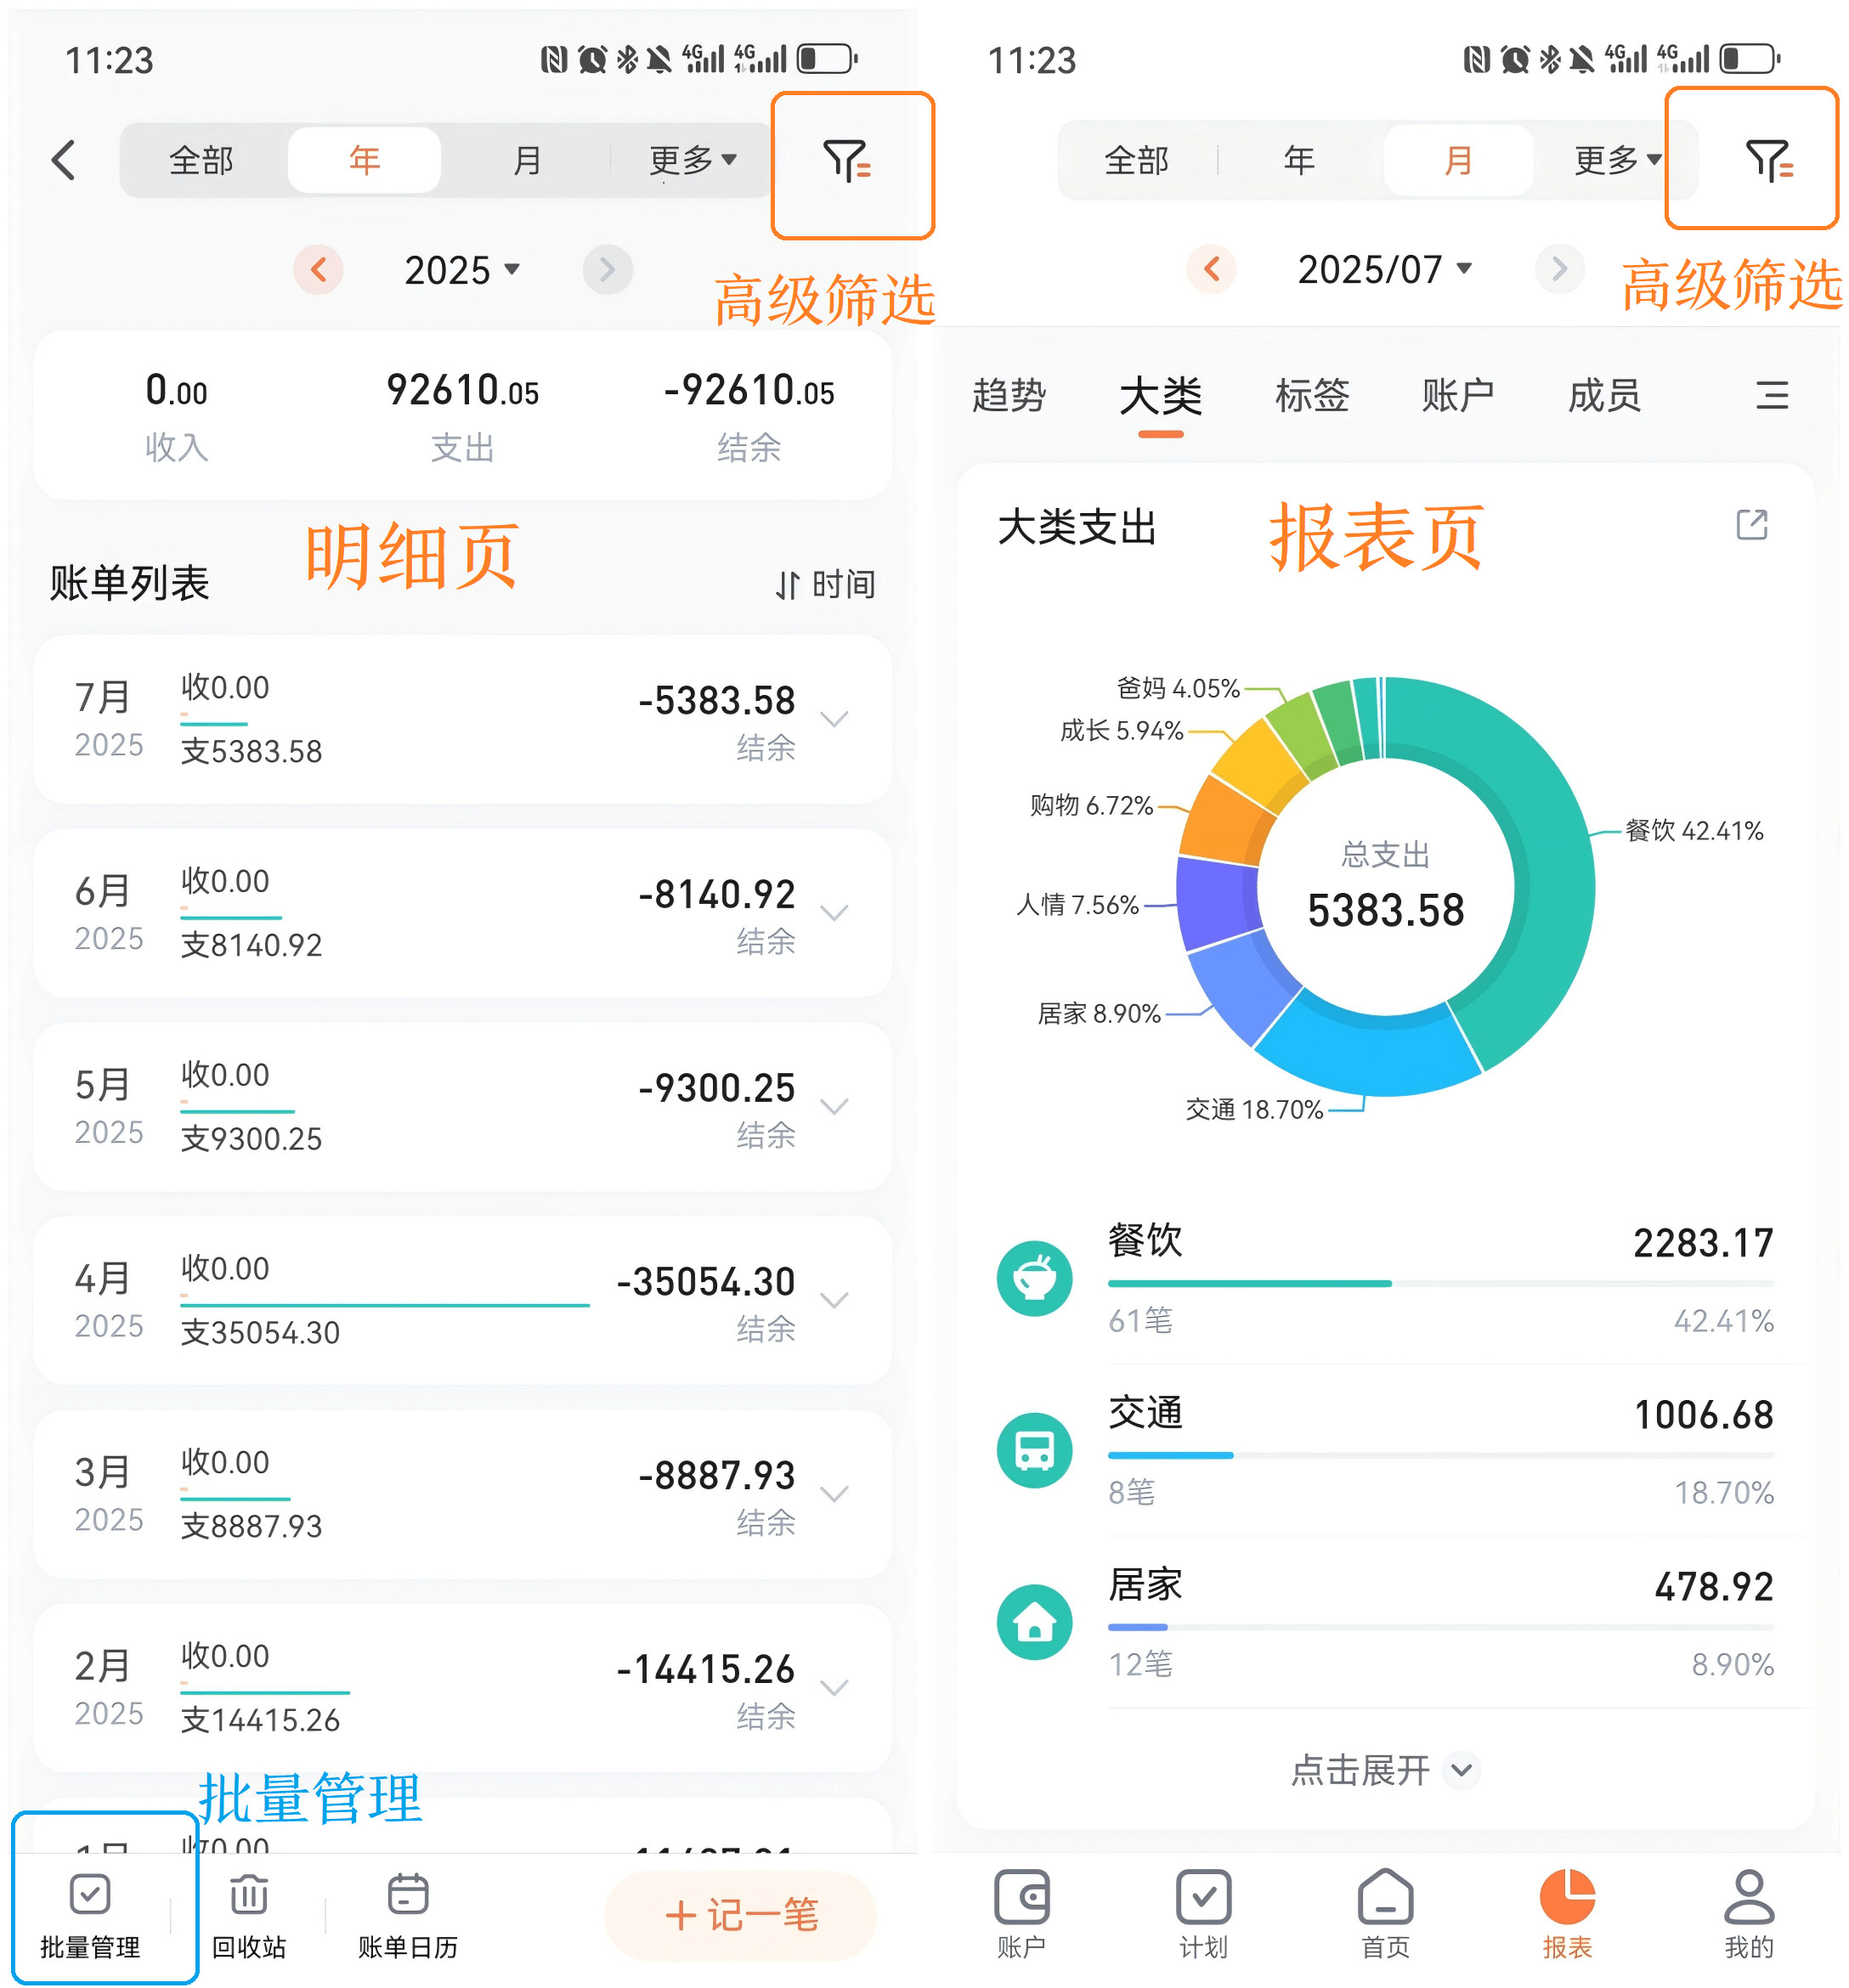Tap the 餐饮 category icon
Image resolution: width=1849 pixels, height=1988 pixels.
(x=1034, y=1278)
